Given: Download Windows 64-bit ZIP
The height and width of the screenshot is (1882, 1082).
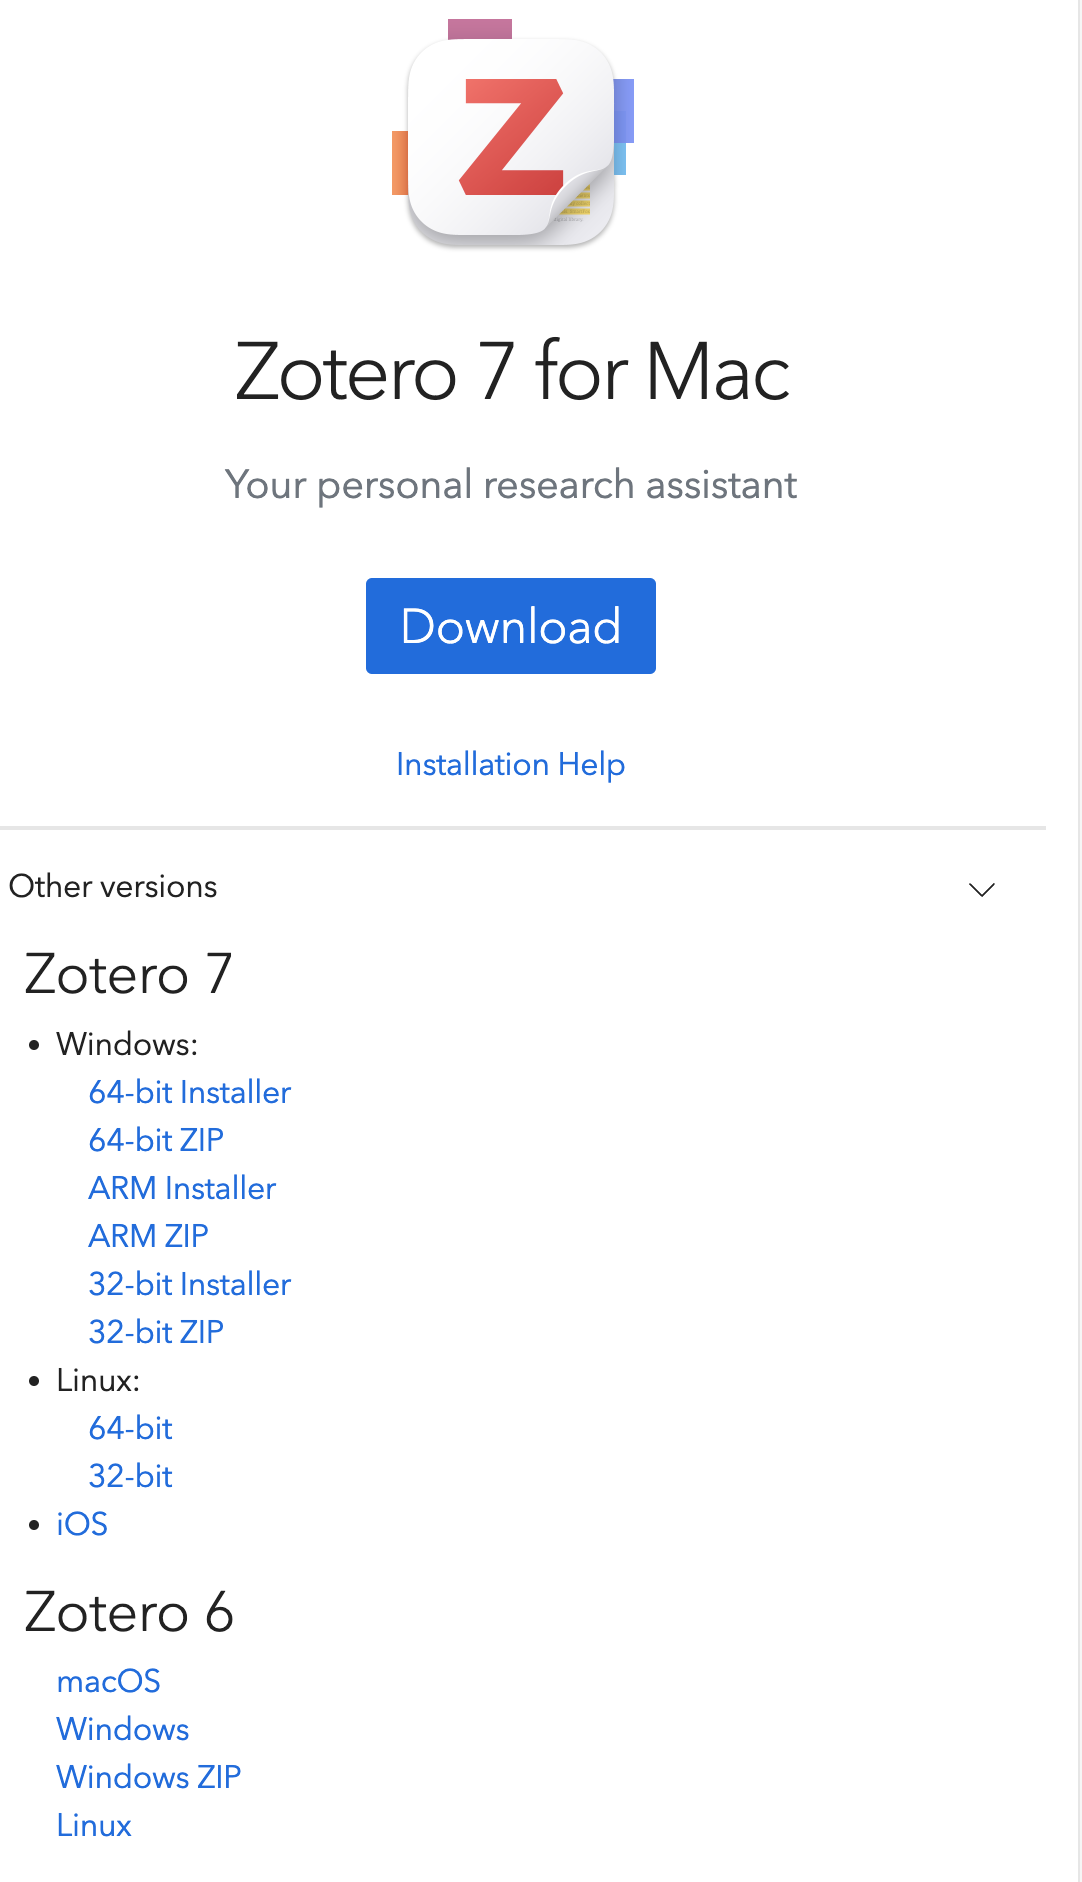Looking at the screenshot, I should (156, 1140).
